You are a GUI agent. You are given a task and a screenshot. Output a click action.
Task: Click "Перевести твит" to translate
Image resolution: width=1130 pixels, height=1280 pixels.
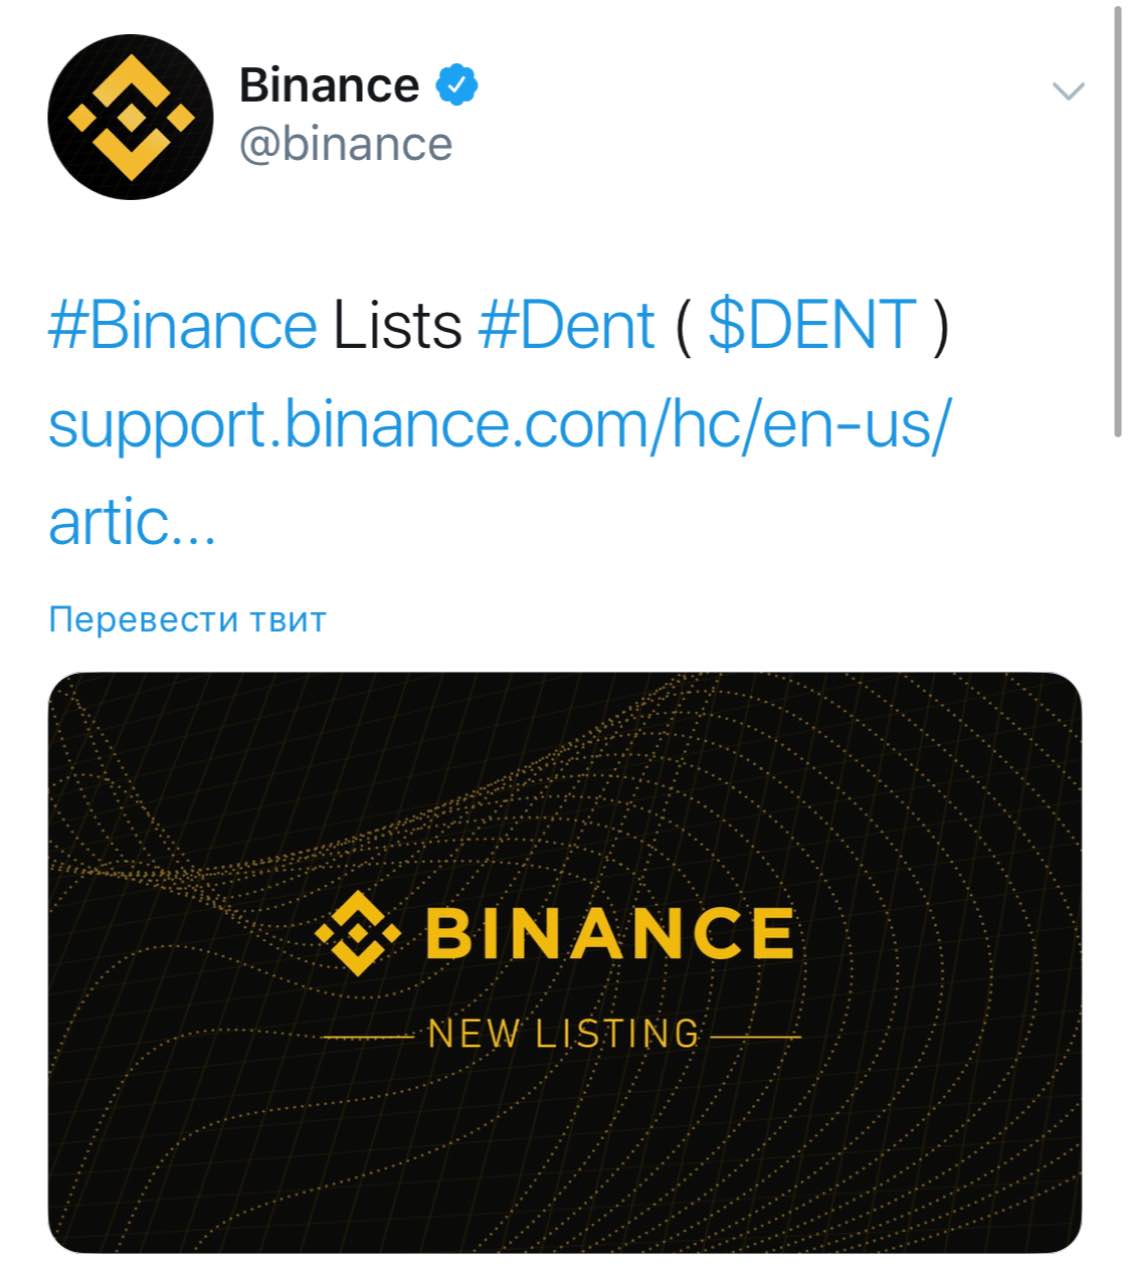click(187, 620)
